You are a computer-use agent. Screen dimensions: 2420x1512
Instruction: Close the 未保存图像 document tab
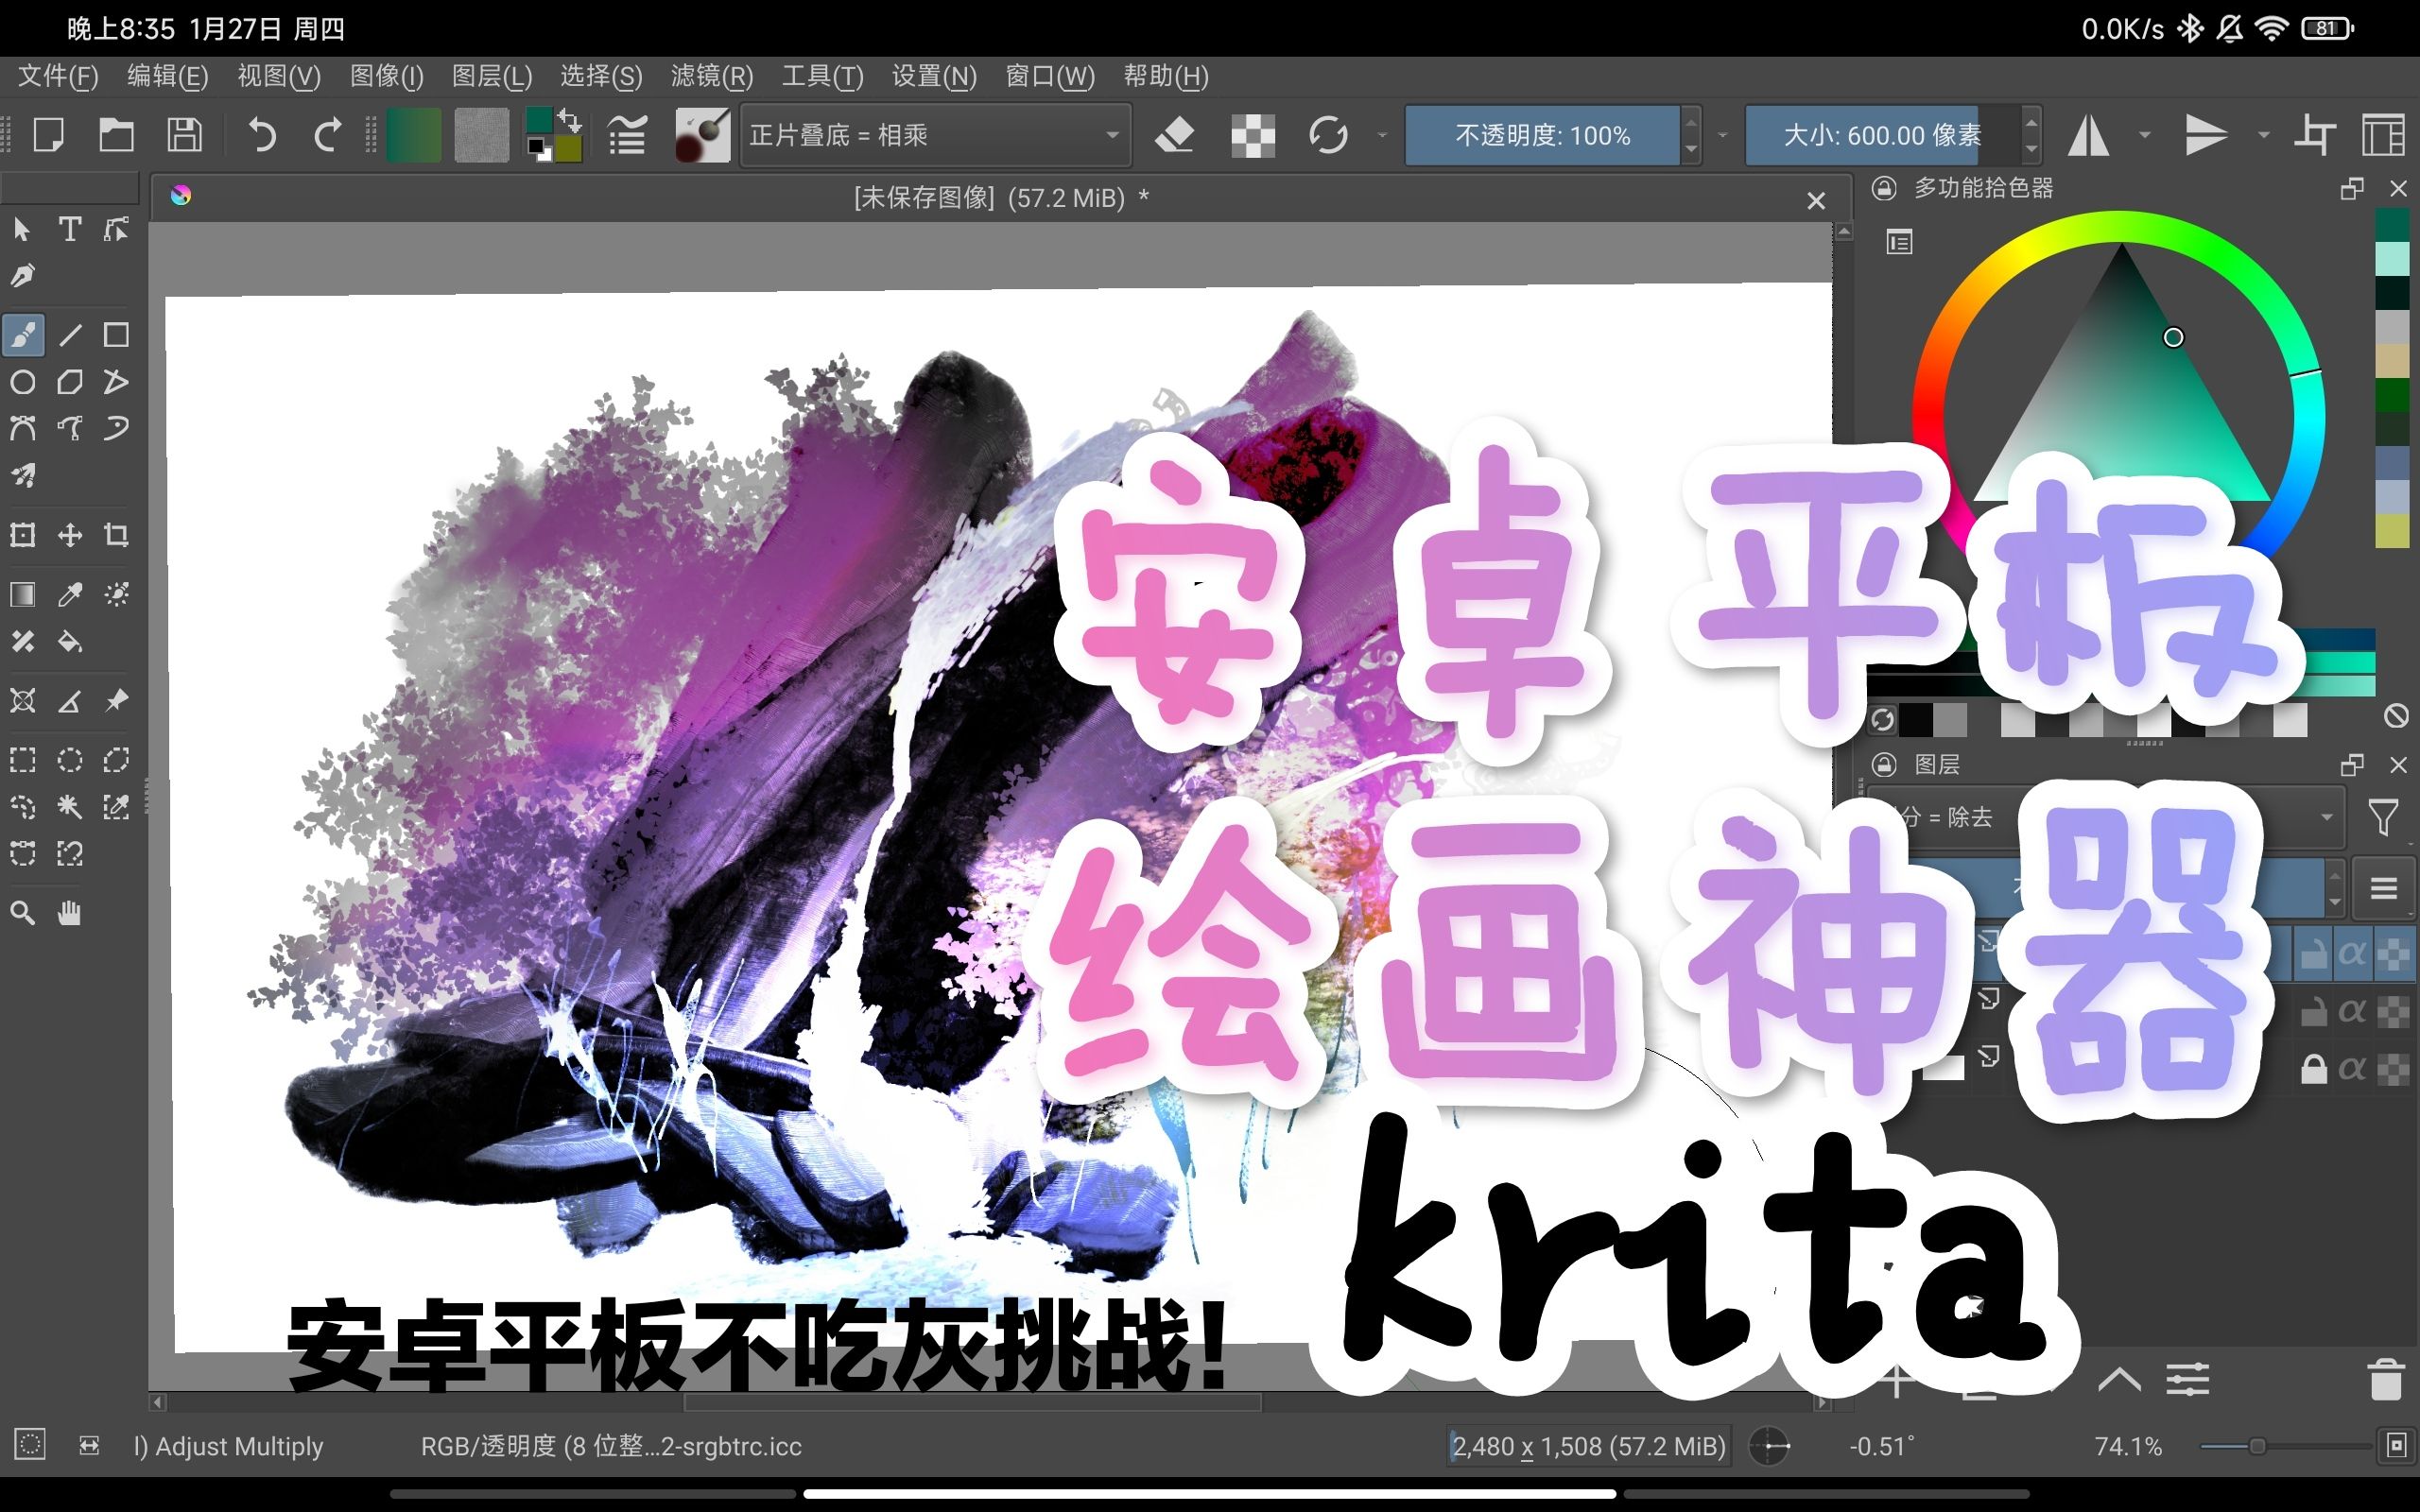click(x=1816, y=201)
